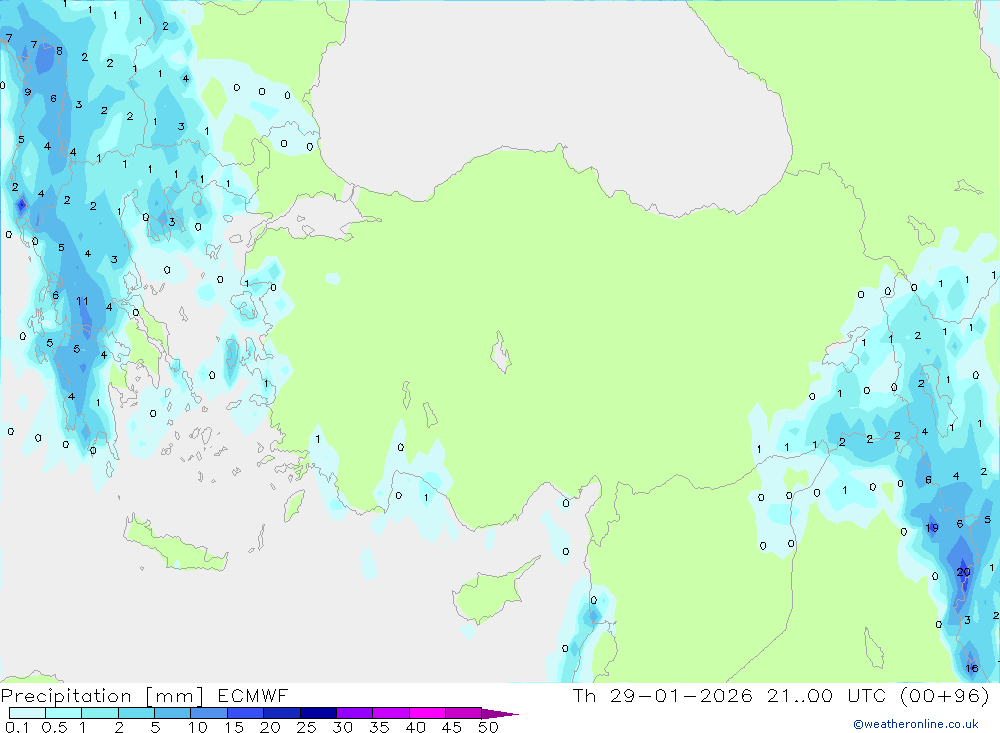
Task: Click the map precipitation value '11'
Action: [x=82, y=301]
